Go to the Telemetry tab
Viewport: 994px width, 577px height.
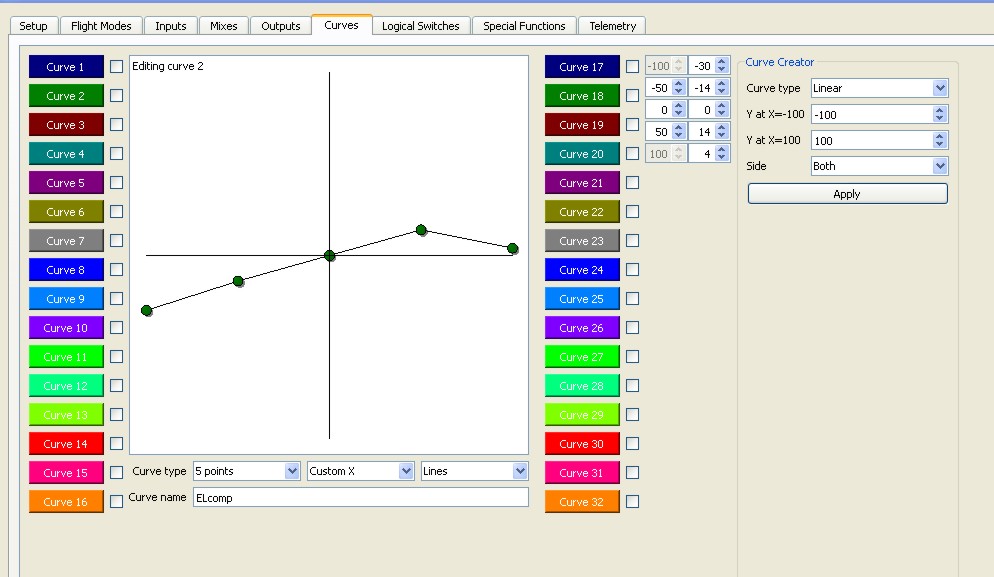point(612,26)
